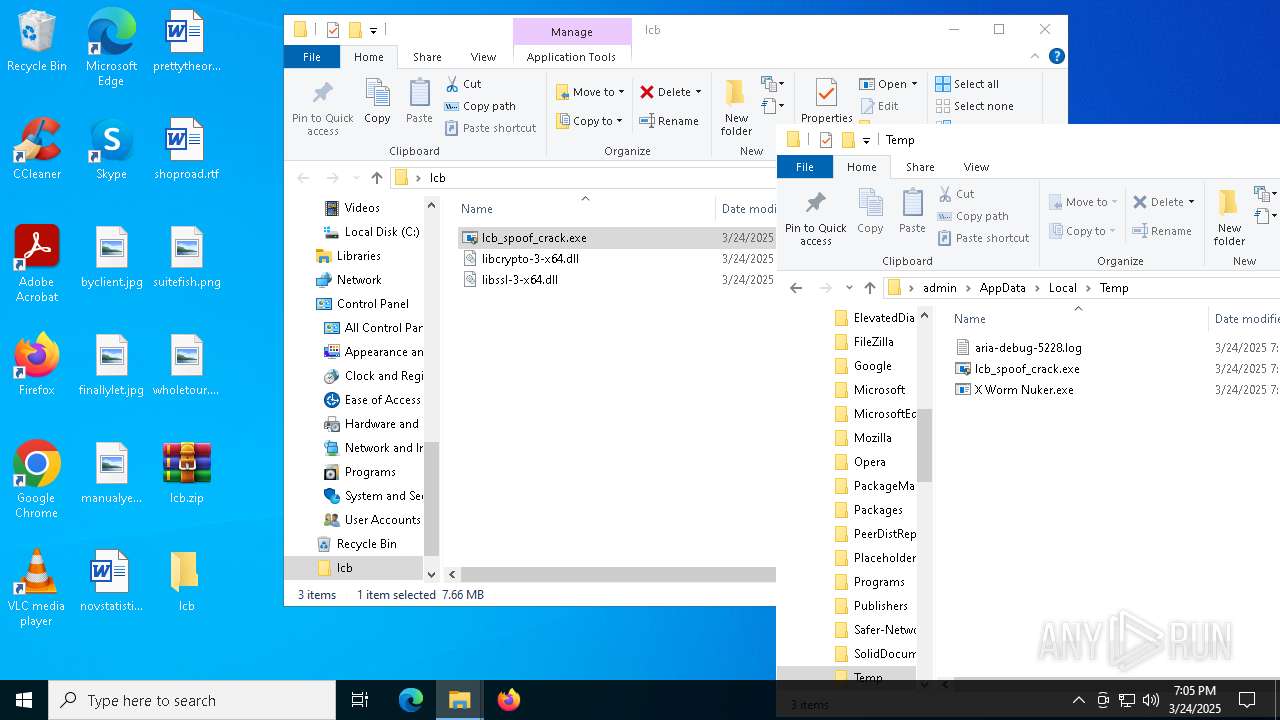
Task: Open Recycle Bin on desktop
Action: pyautogui.click(x=37, y=42)
